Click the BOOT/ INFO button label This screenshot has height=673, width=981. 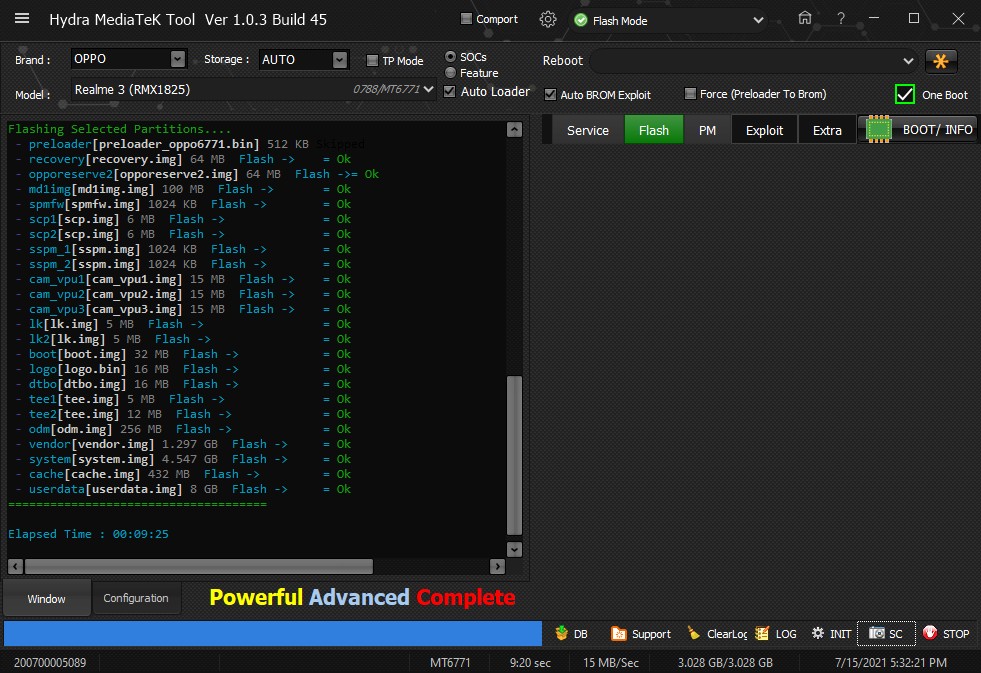[937, 129]
